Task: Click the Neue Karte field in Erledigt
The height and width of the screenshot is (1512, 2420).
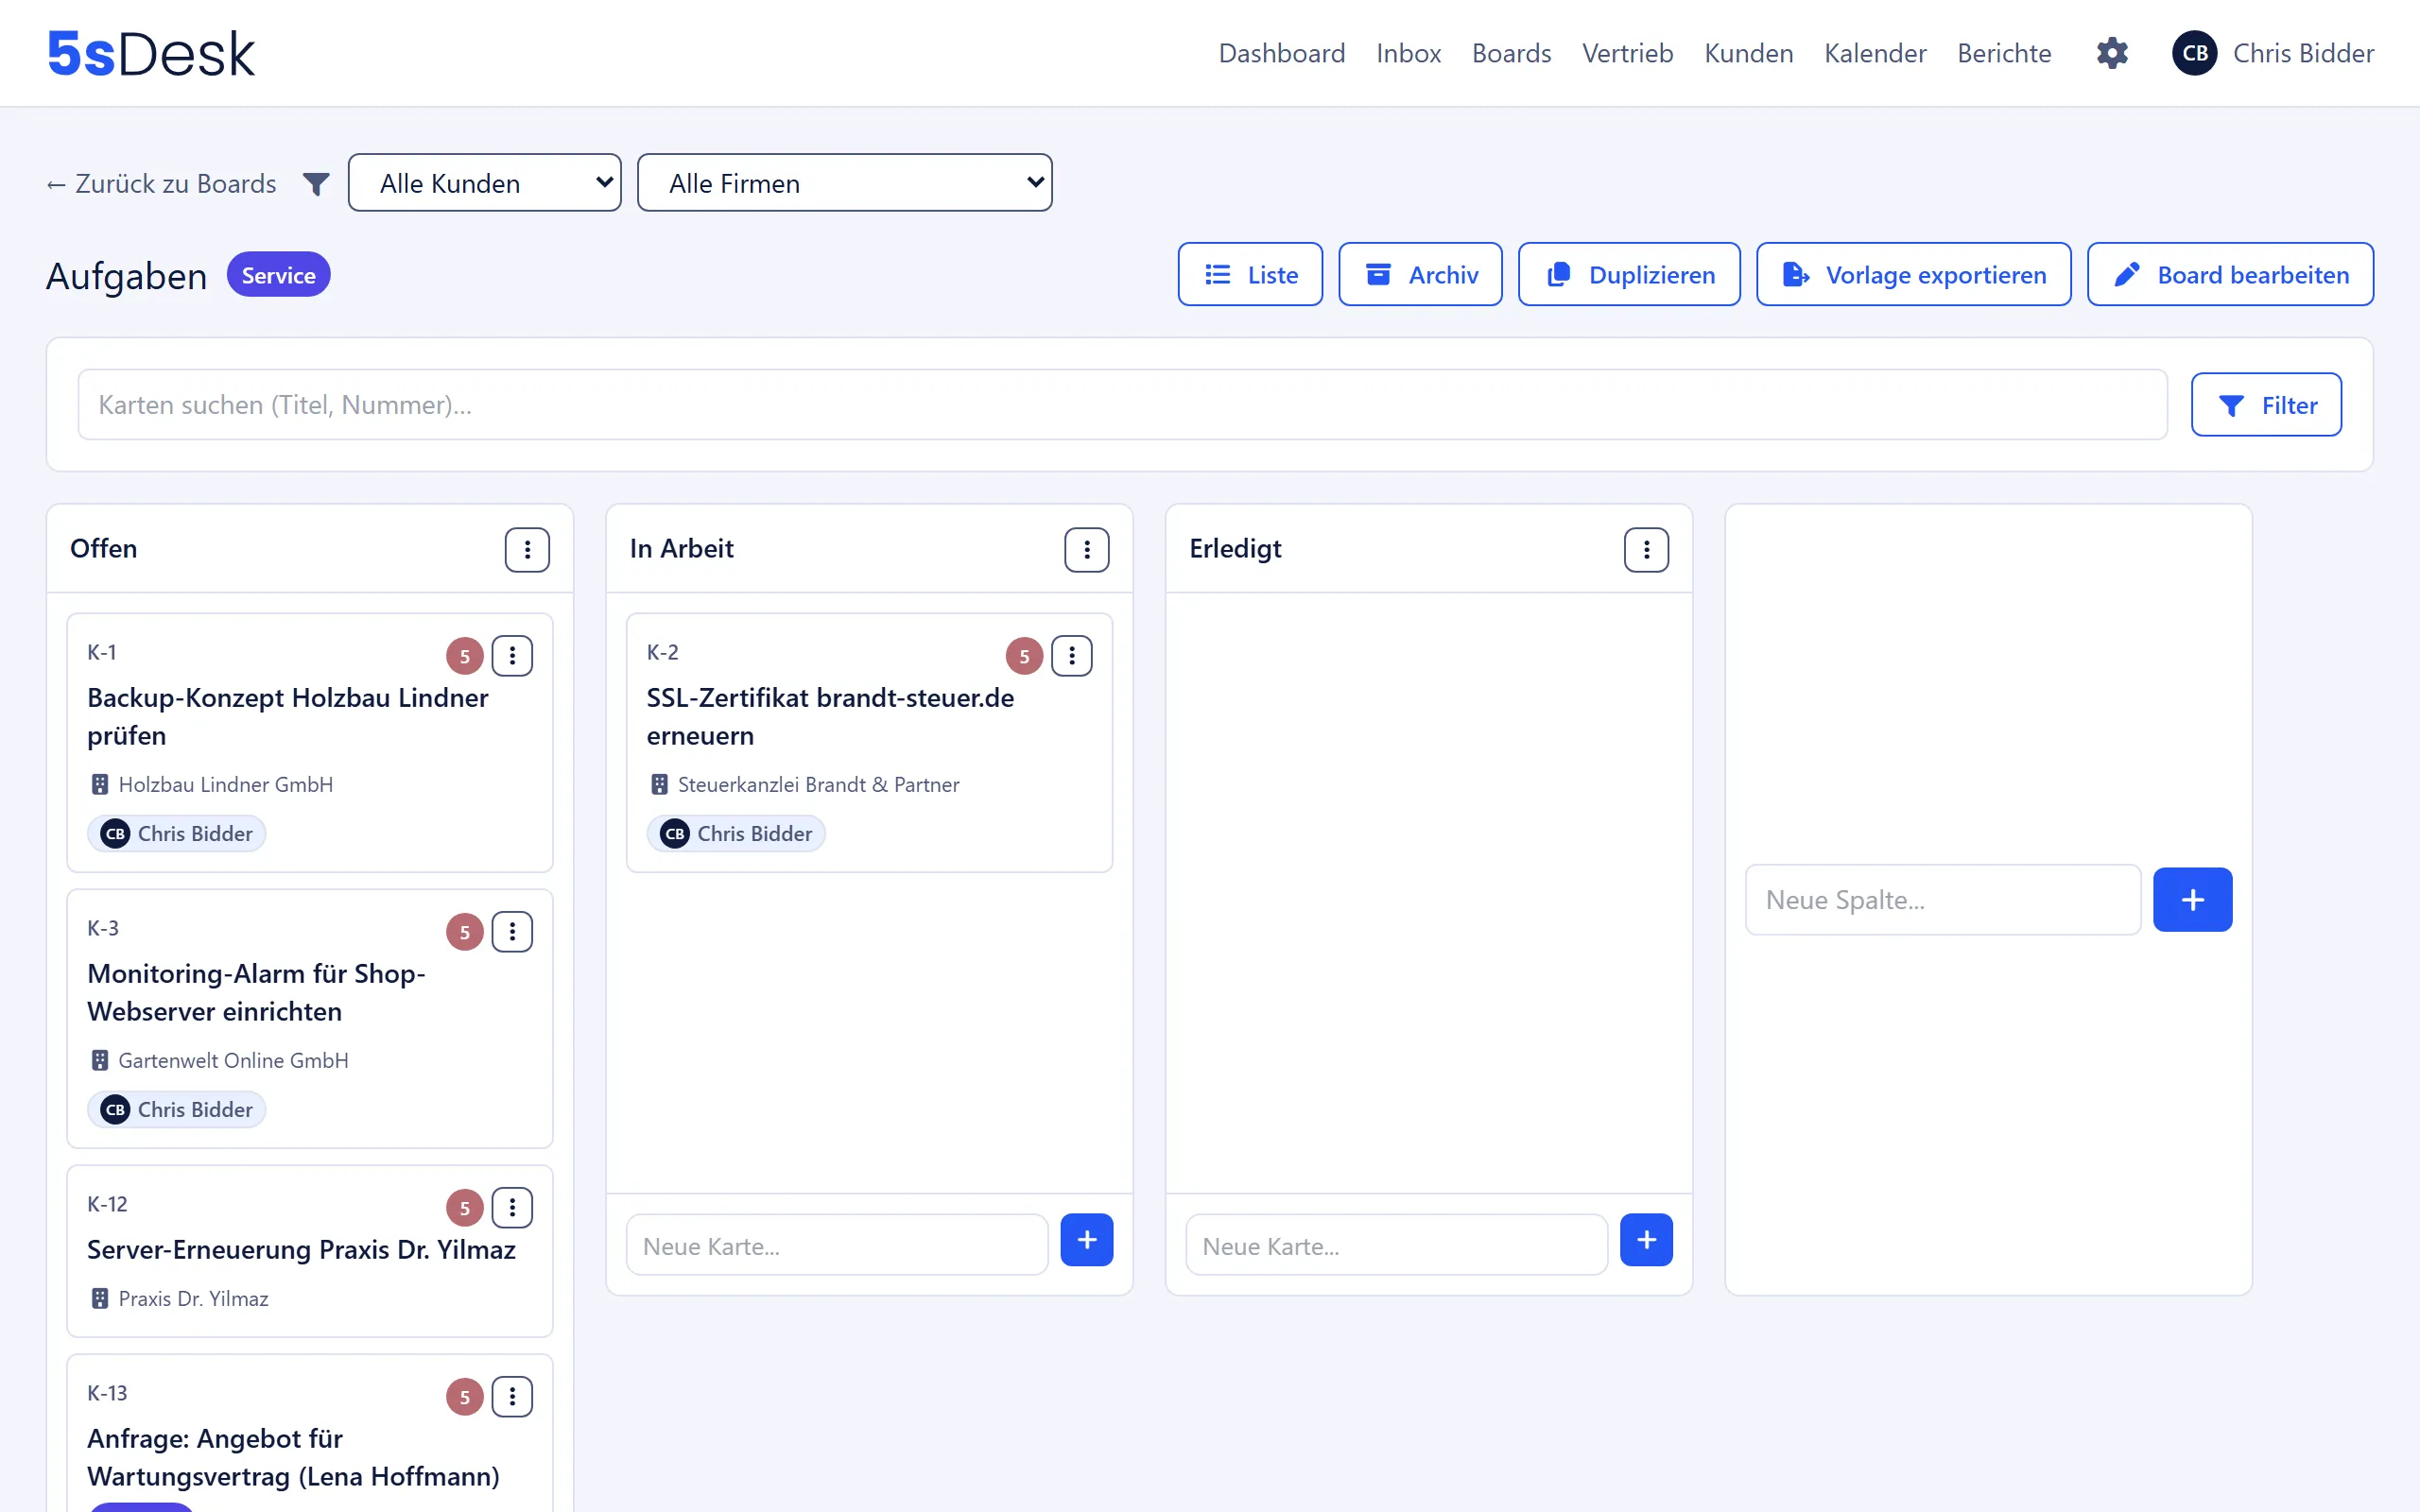Action: coord(1396,1245)
